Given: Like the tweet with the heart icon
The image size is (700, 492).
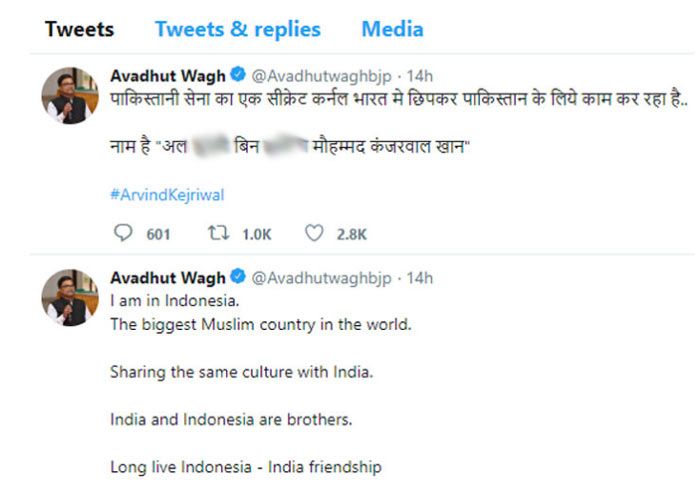Looking at the screenshot, I should pos(314,233).
